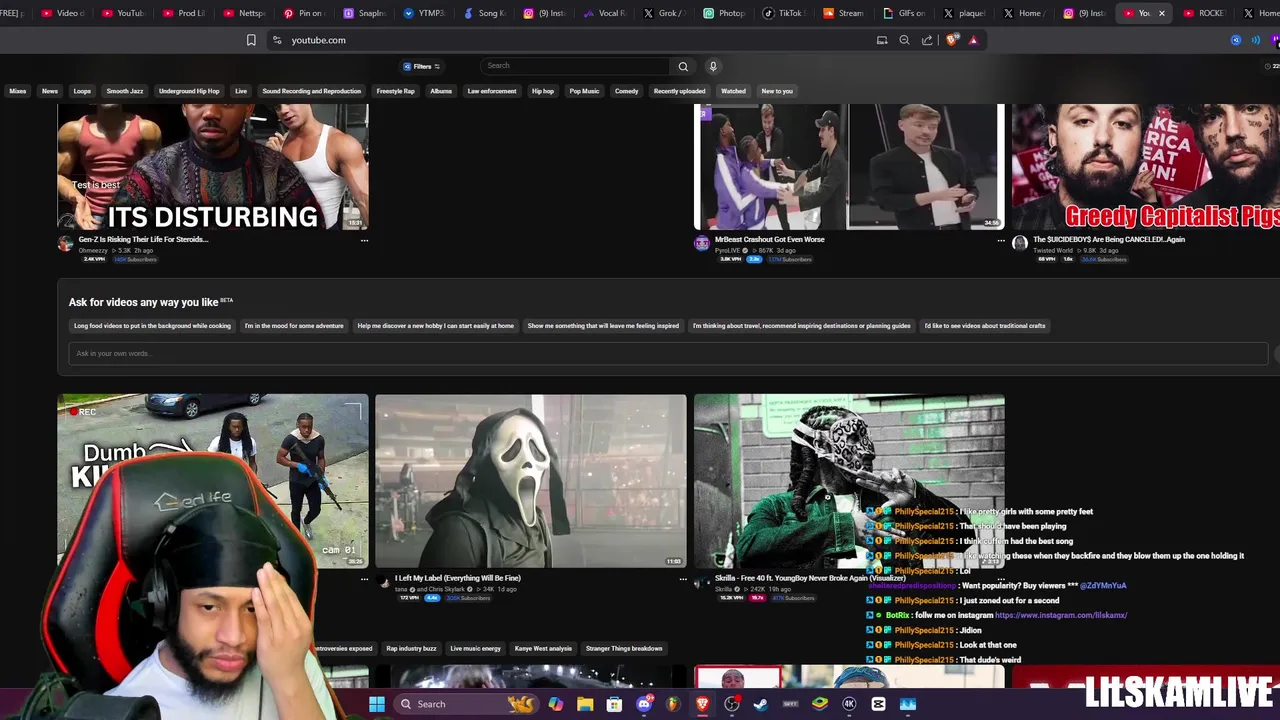Open Steam from the taskbar

[x=761, y=704]
